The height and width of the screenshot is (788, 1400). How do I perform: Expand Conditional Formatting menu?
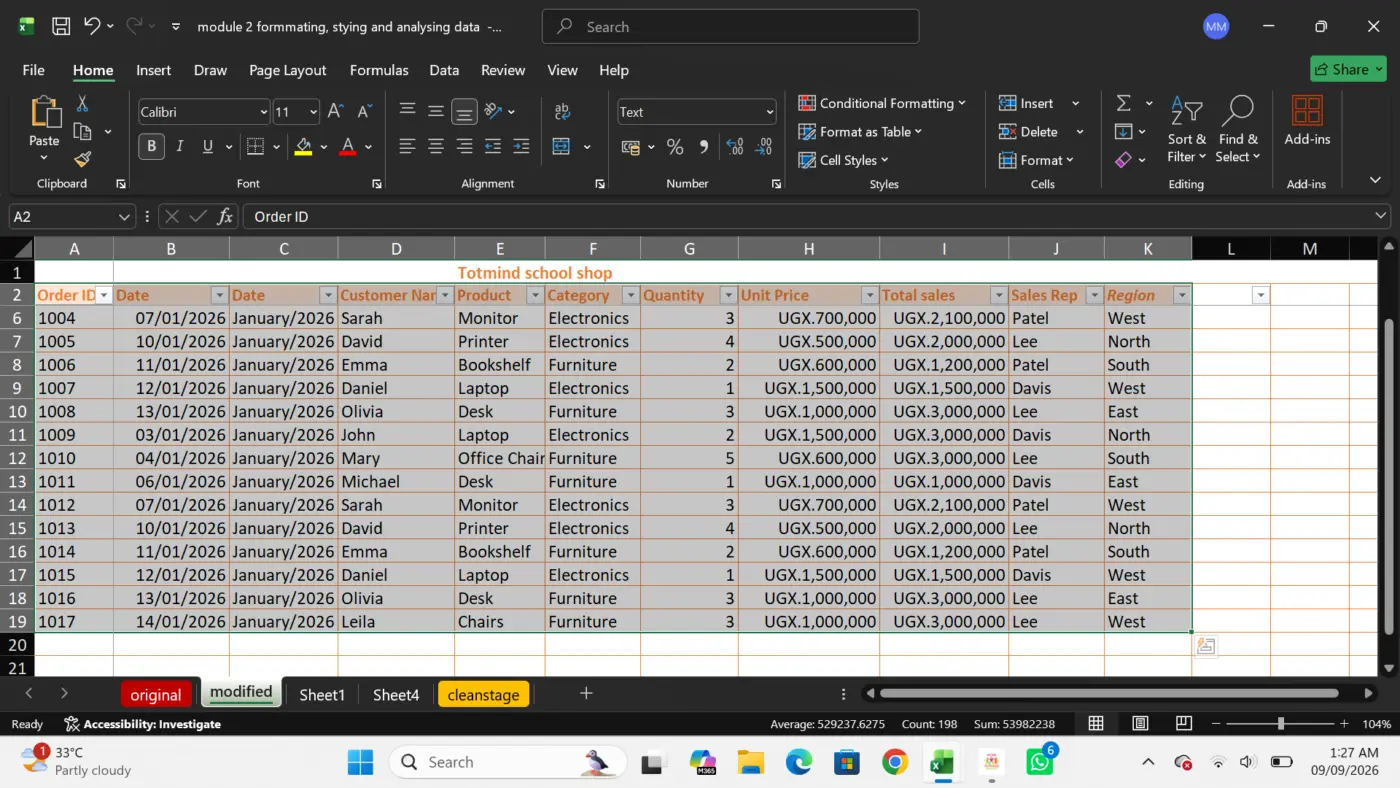coord(882,103)
